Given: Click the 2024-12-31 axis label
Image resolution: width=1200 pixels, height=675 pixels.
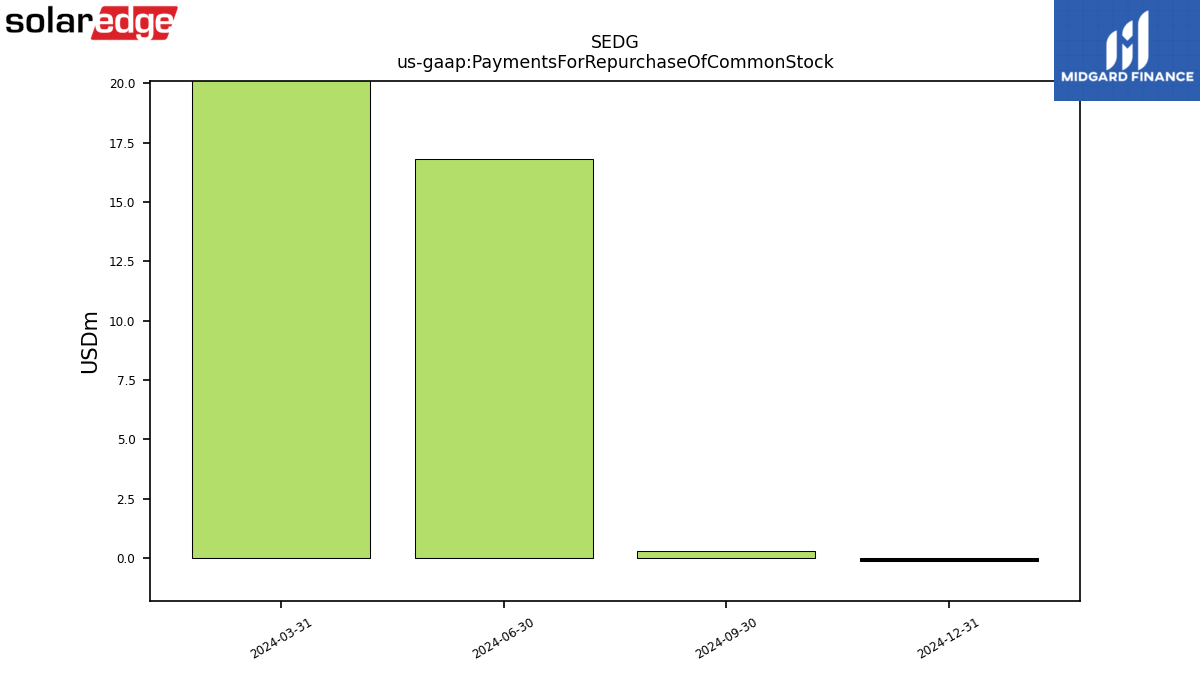Looking at the screenshot, I should (948, 639).
